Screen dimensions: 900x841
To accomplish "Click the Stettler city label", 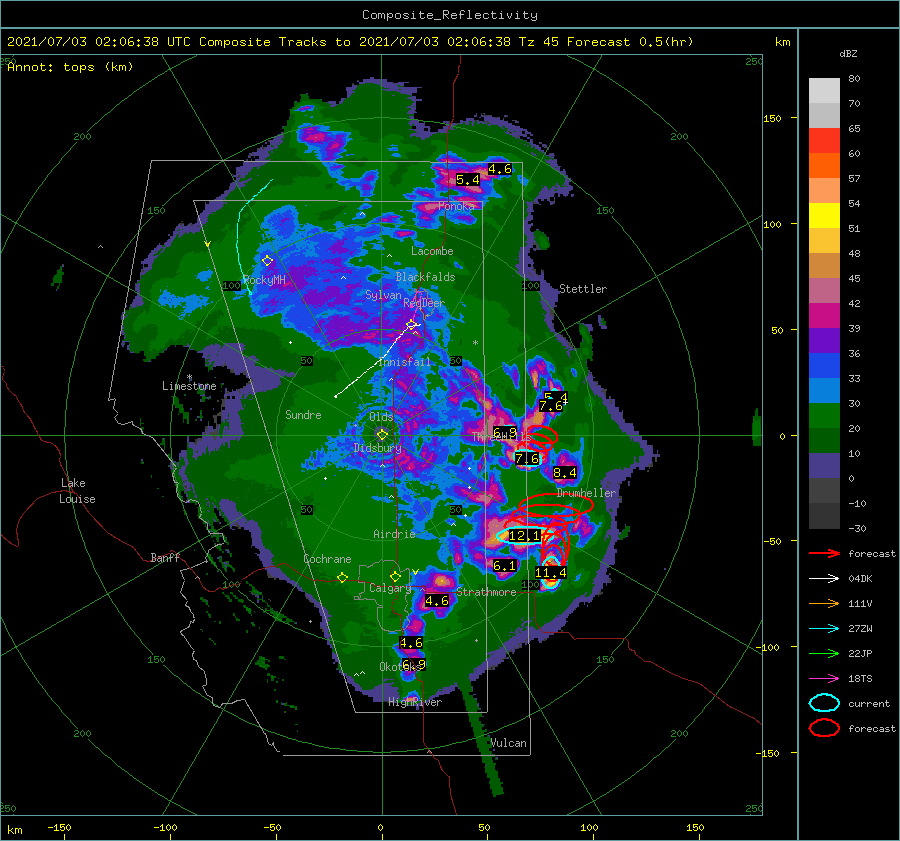I will 583,289.
